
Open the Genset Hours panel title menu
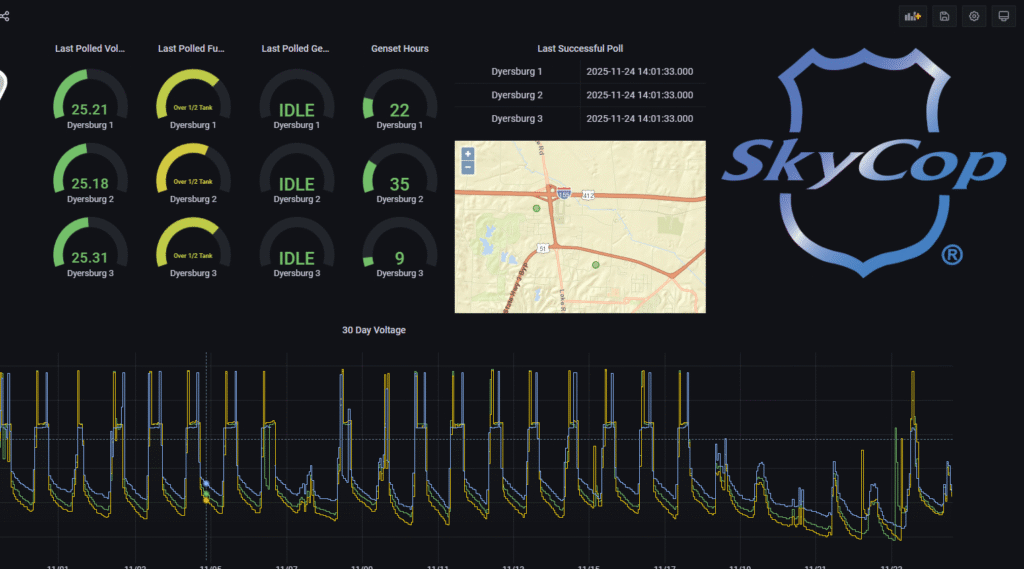[399, 48]
